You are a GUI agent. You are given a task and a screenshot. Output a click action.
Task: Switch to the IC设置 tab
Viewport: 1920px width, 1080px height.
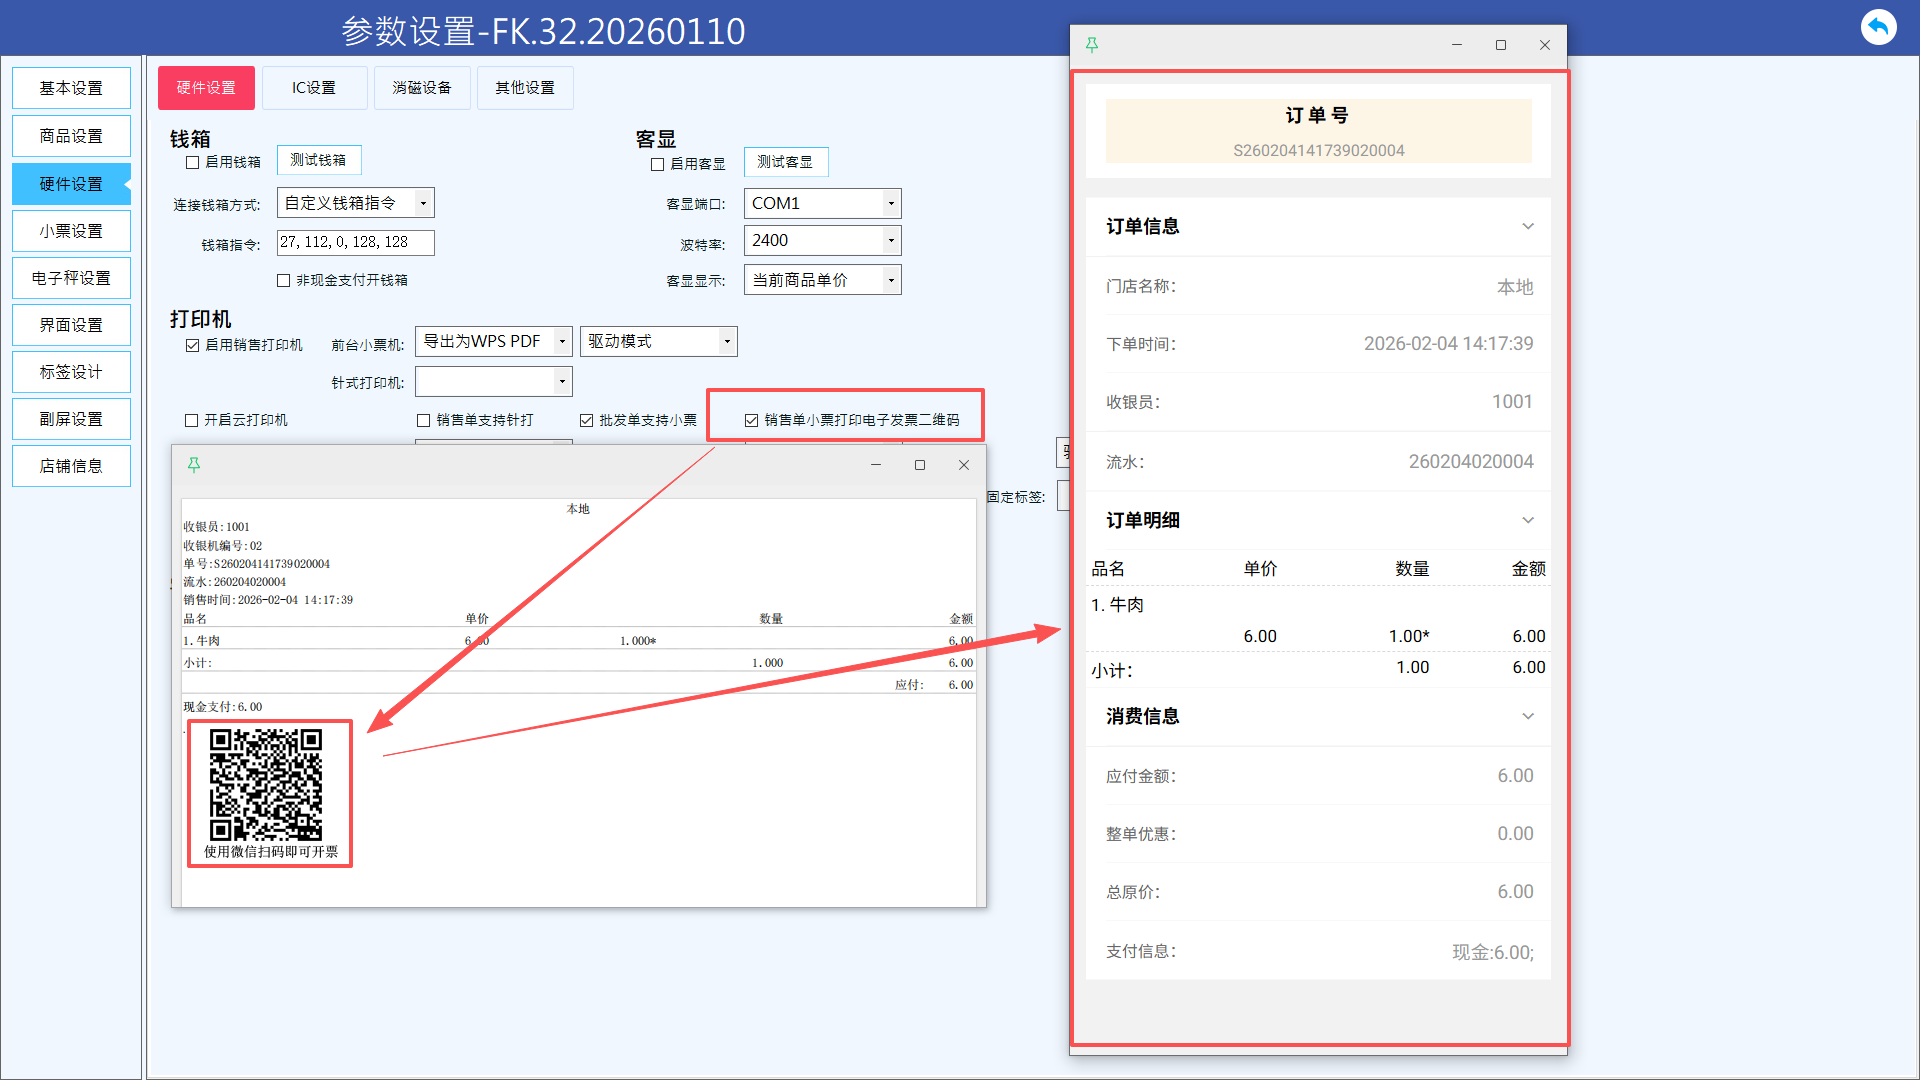[314, 88]
